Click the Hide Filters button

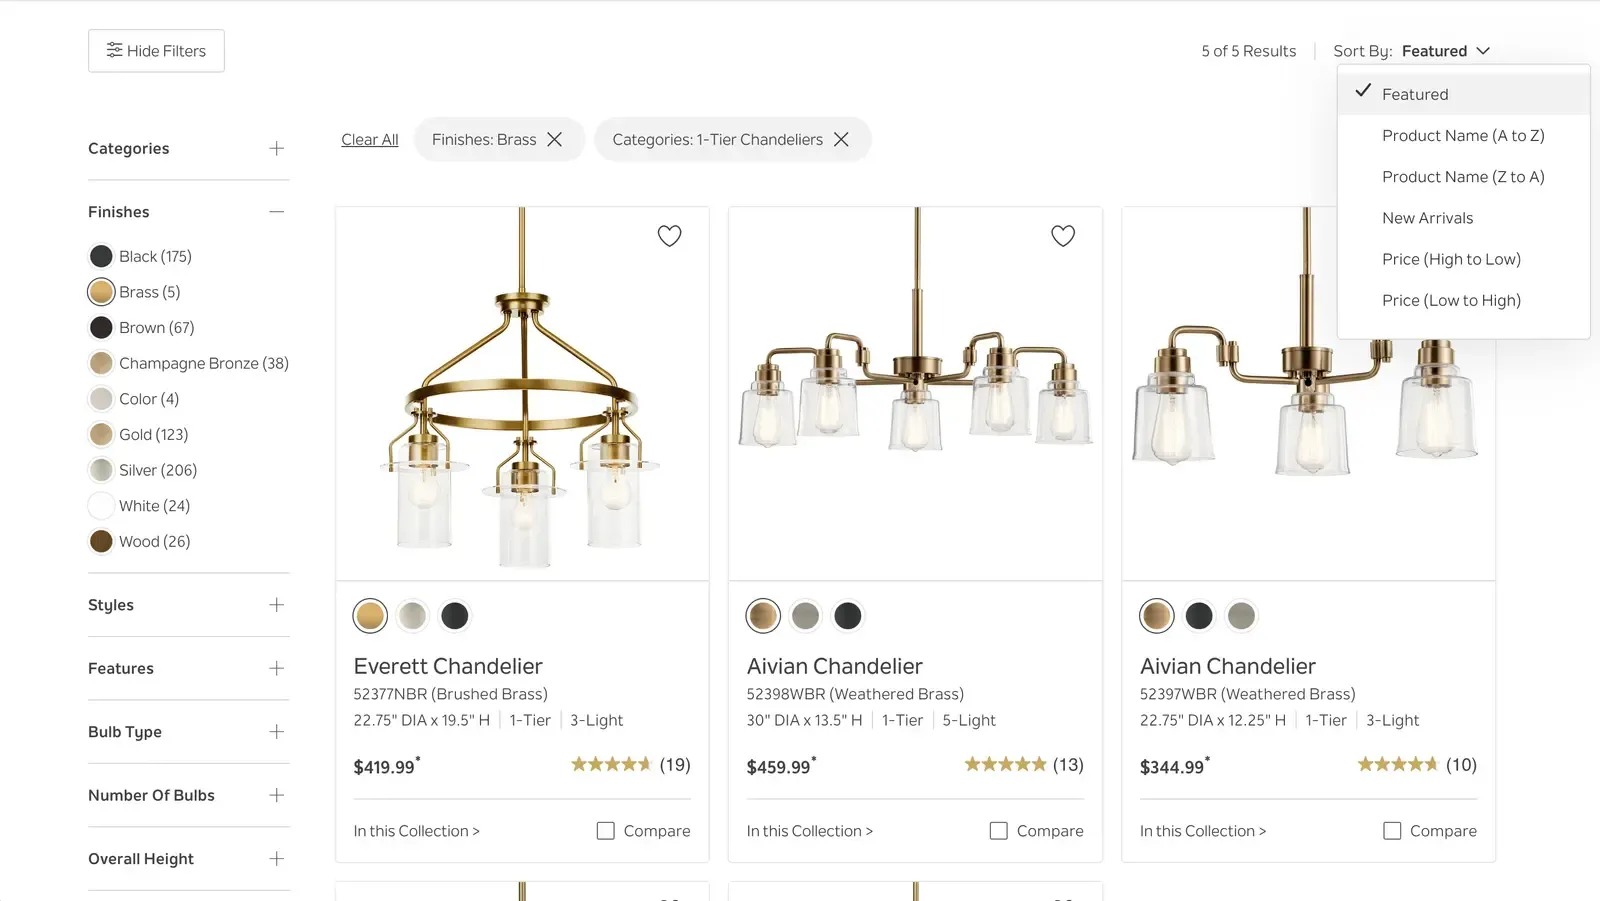pyautogui.click(x=156, y=51)
